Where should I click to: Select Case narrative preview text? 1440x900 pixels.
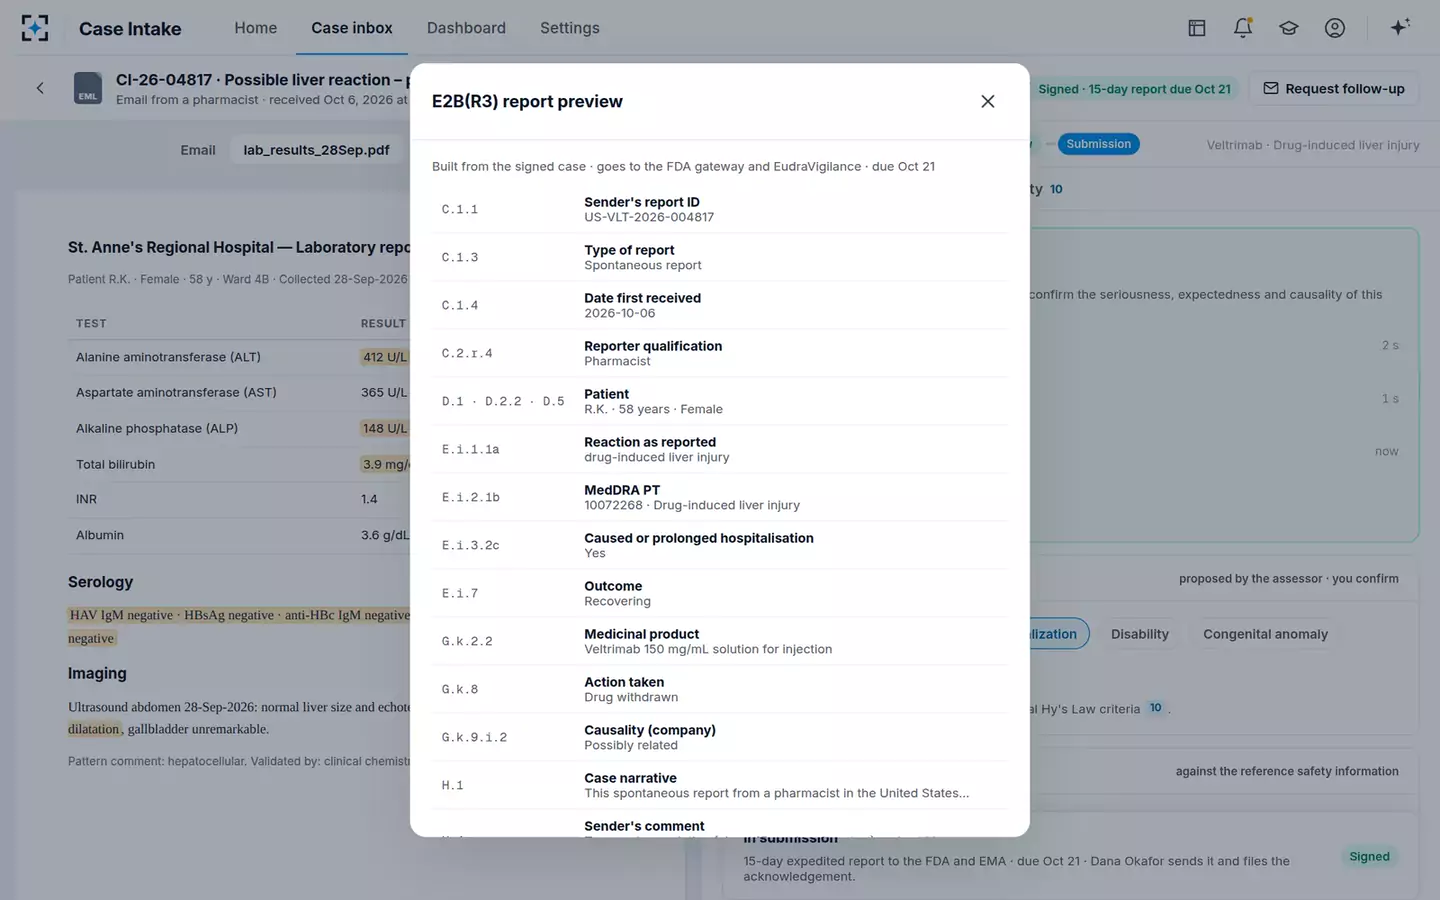tap(777, 793)
